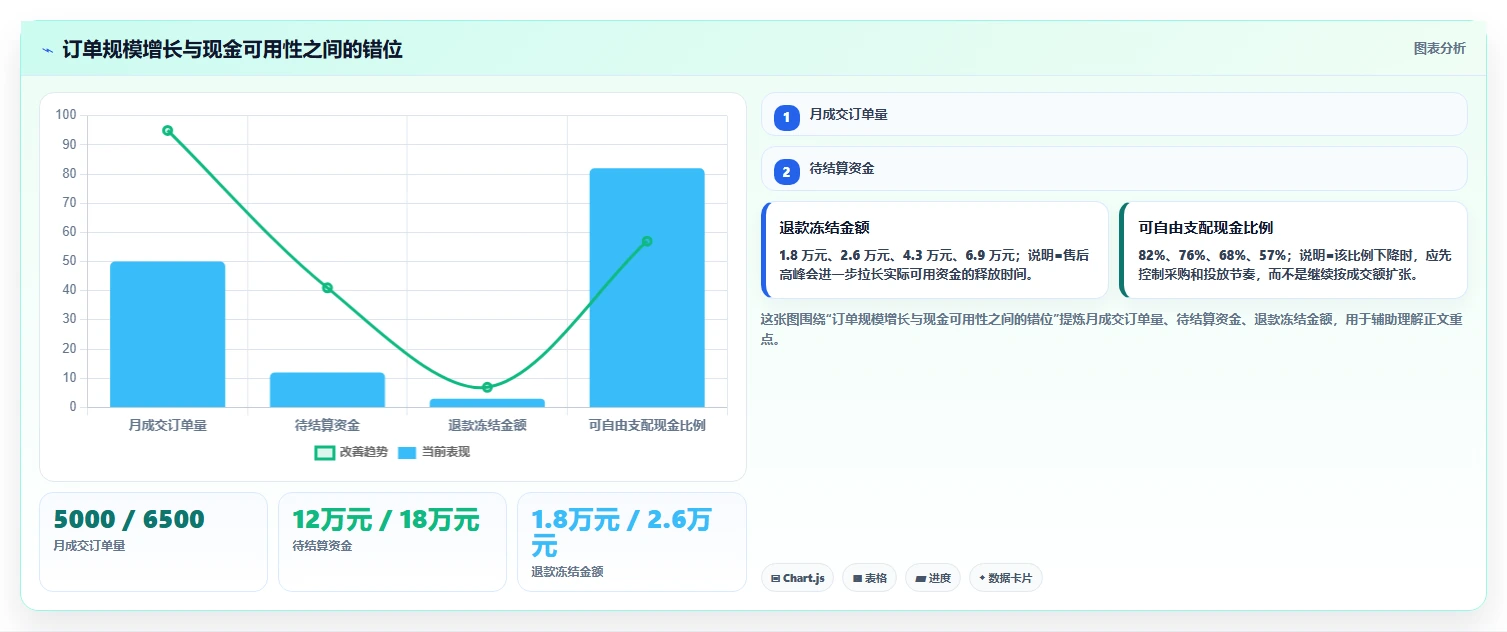Image resolution: width=1507 pixels, height=632 pixels.
Task: Click the y-axis value 100
Action: pos(66,115)
